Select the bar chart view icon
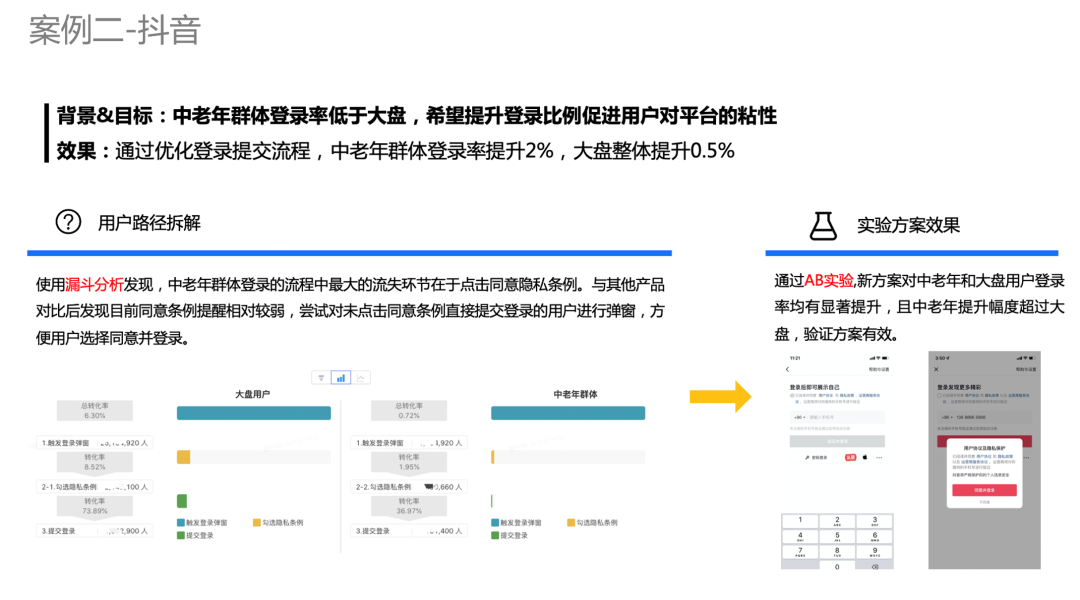Viewport: 1080px width, 600px height. coord(341,377)
